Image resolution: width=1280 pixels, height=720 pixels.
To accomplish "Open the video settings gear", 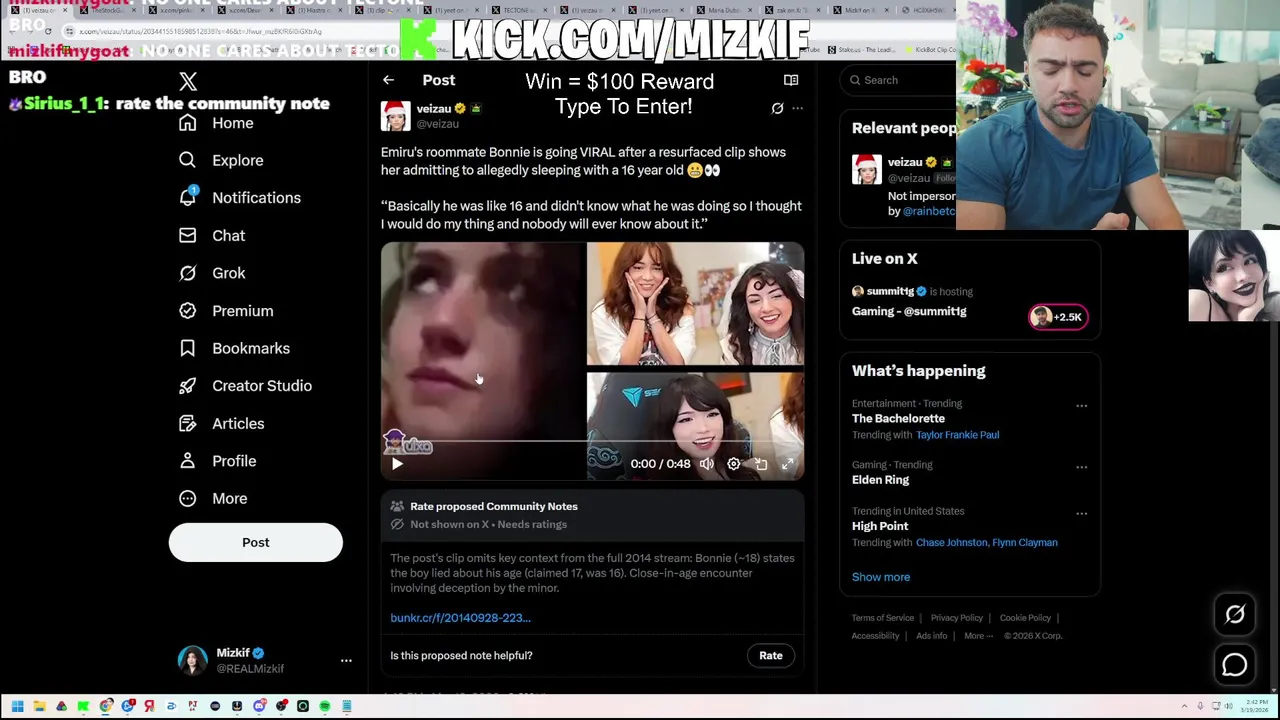I will [734, 464].
